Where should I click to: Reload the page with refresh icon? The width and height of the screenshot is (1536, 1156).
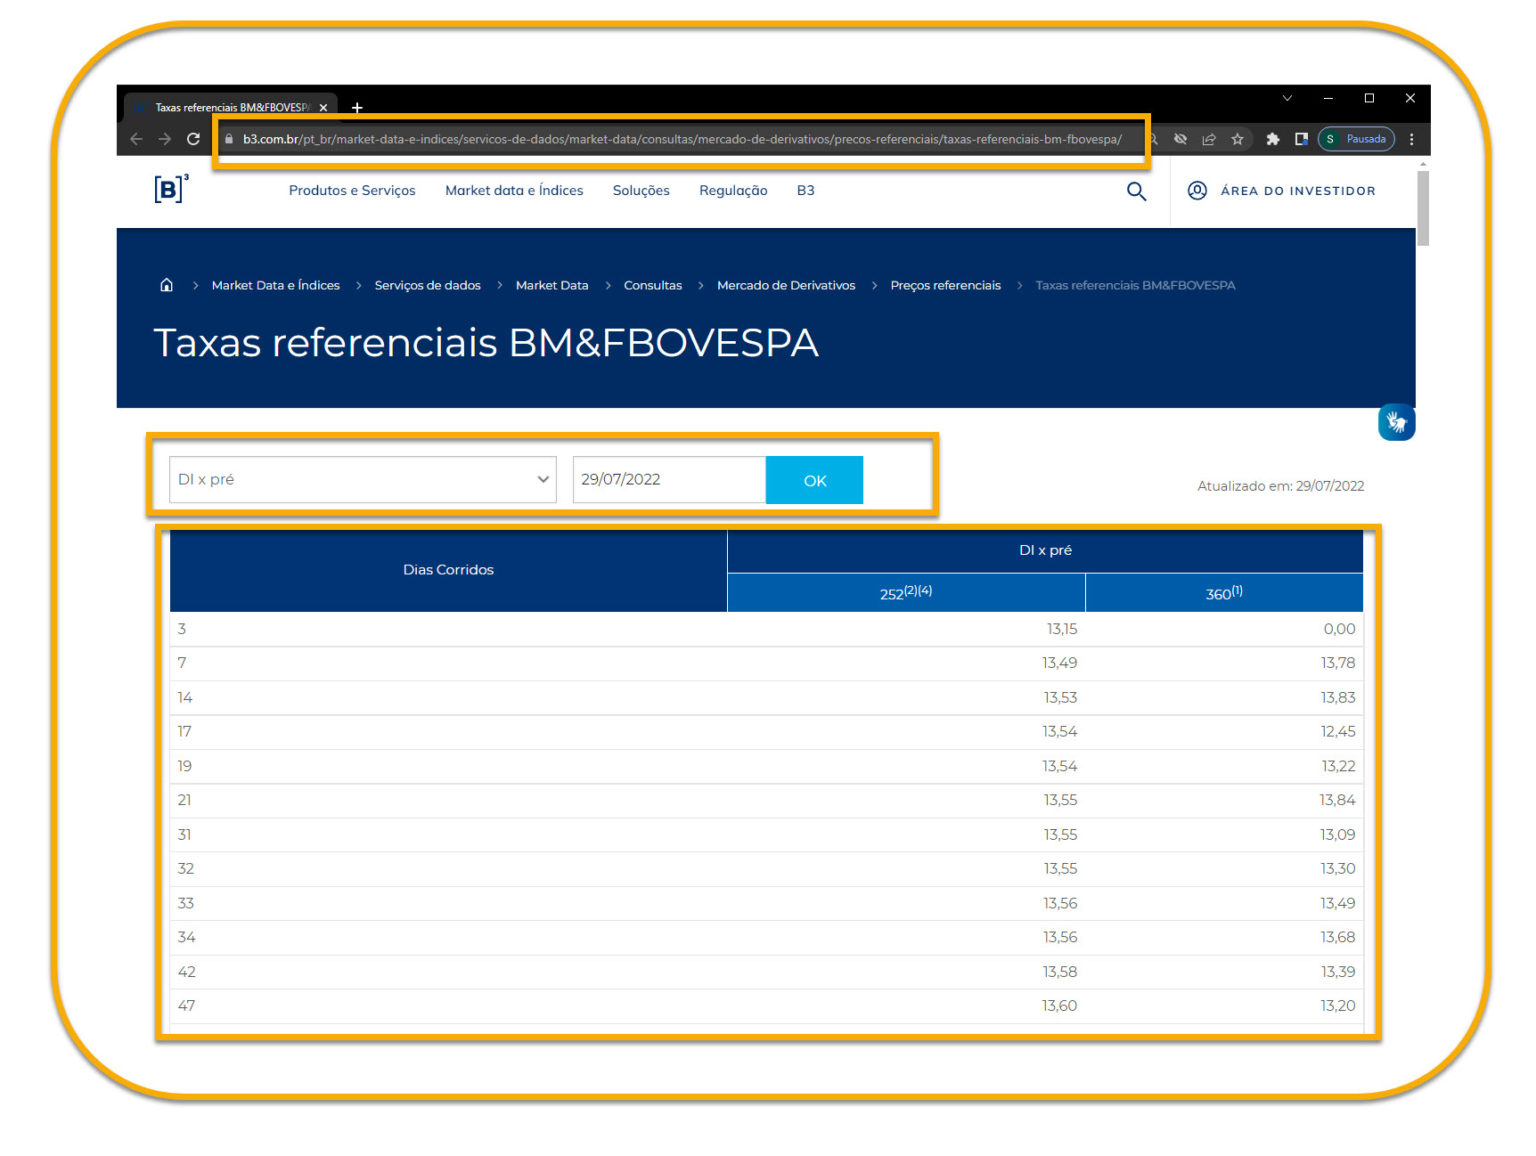[193, 139]
